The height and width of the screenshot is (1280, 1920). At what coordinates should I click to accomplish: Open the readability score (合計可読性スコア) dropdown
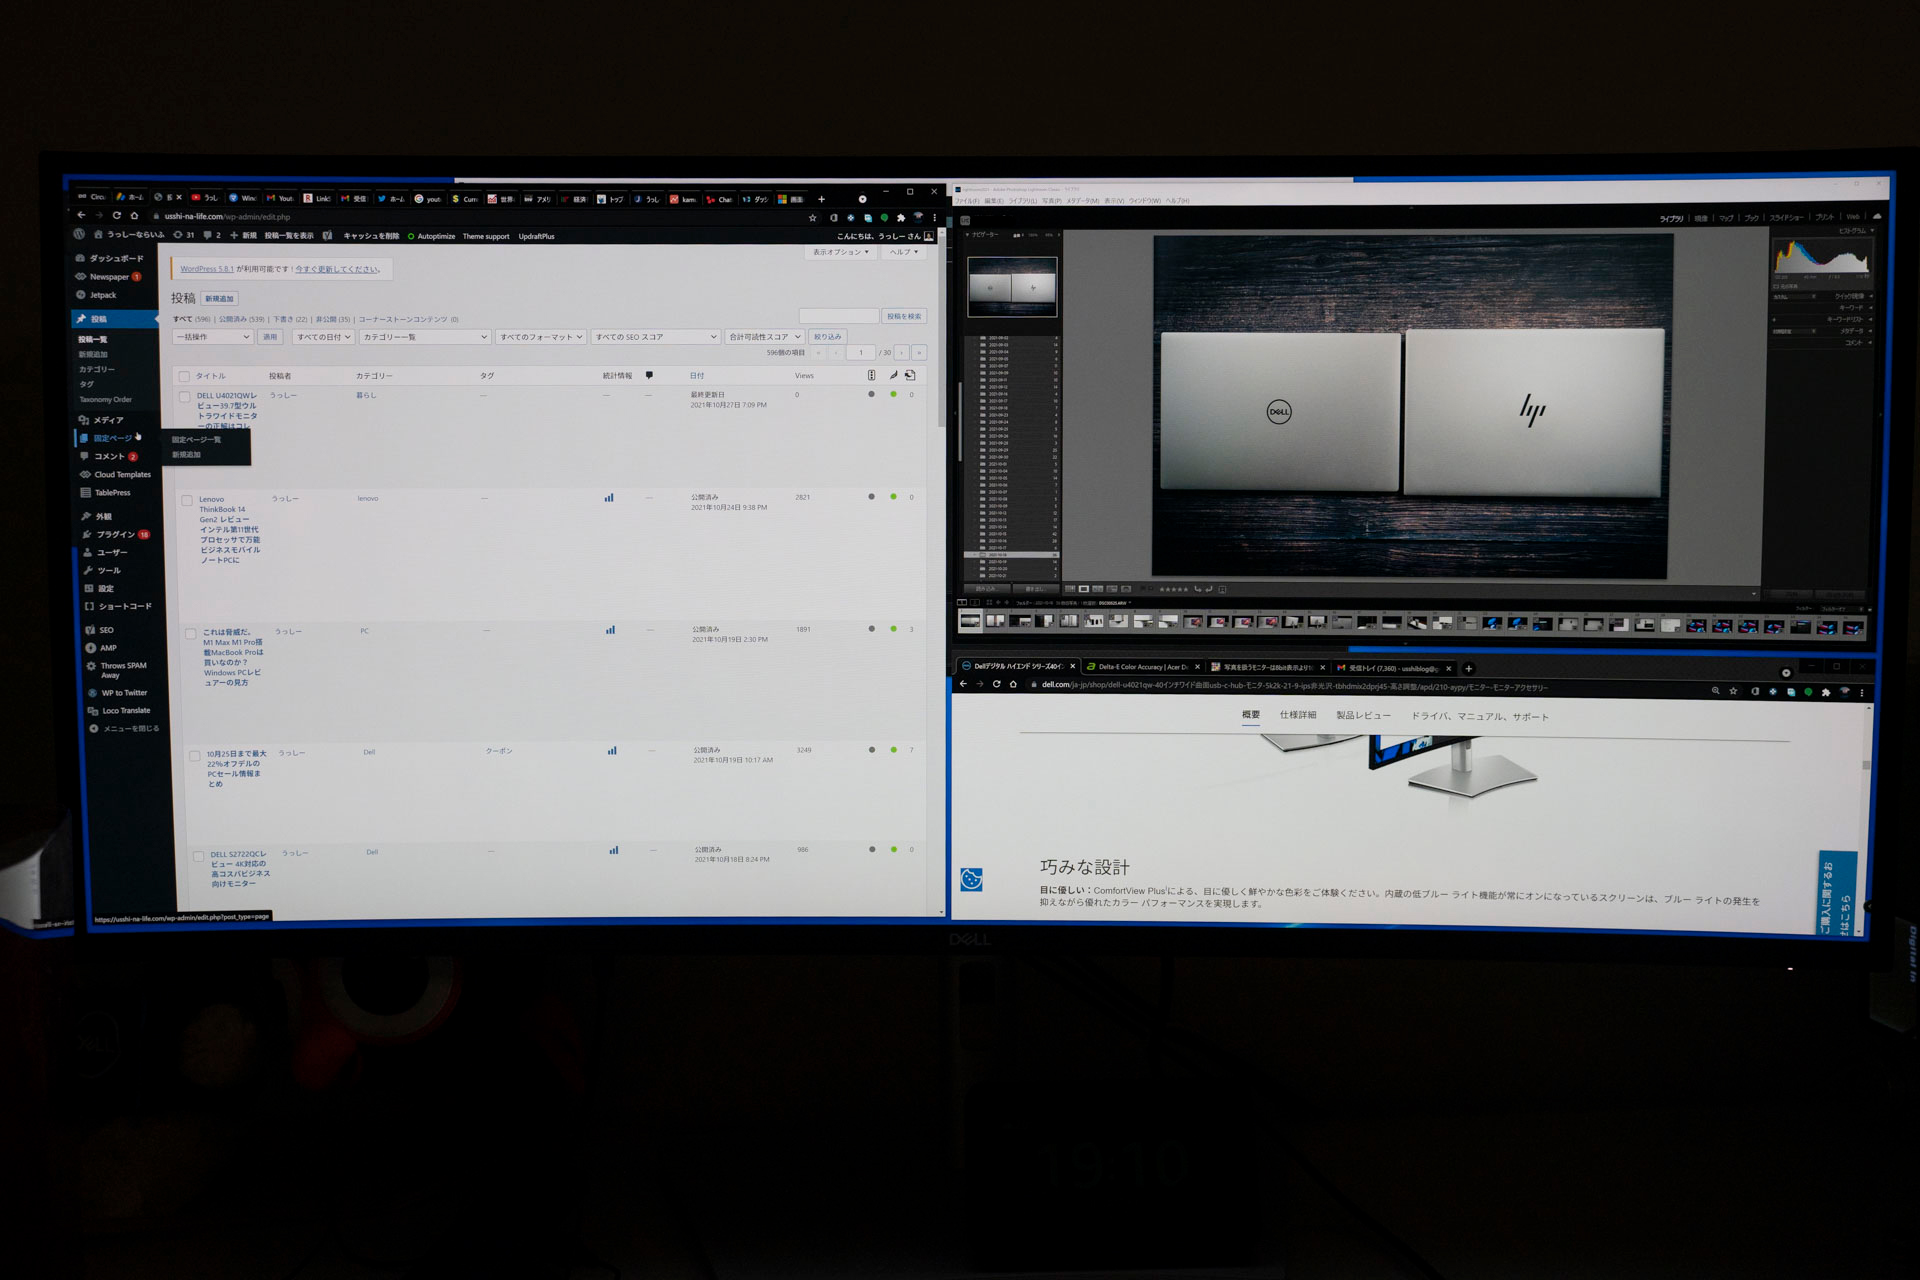tap(765, 337)
